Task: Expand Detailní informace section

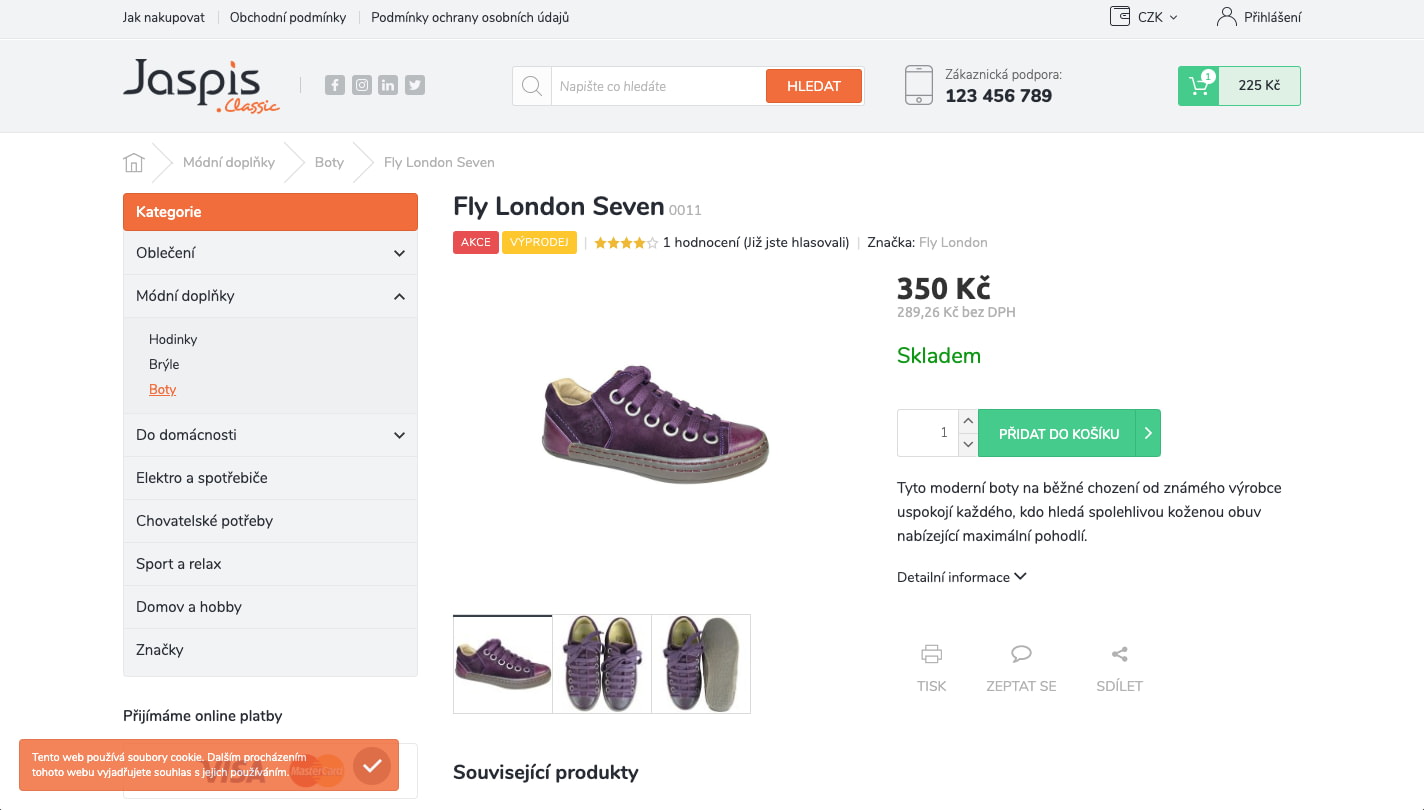Action: click(x=962, y=577)
